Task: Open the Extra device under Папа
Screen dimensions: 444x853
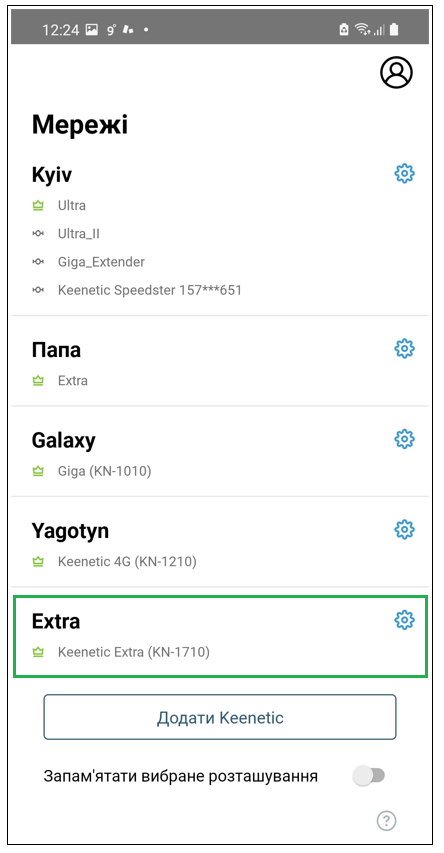Action: 72,381
